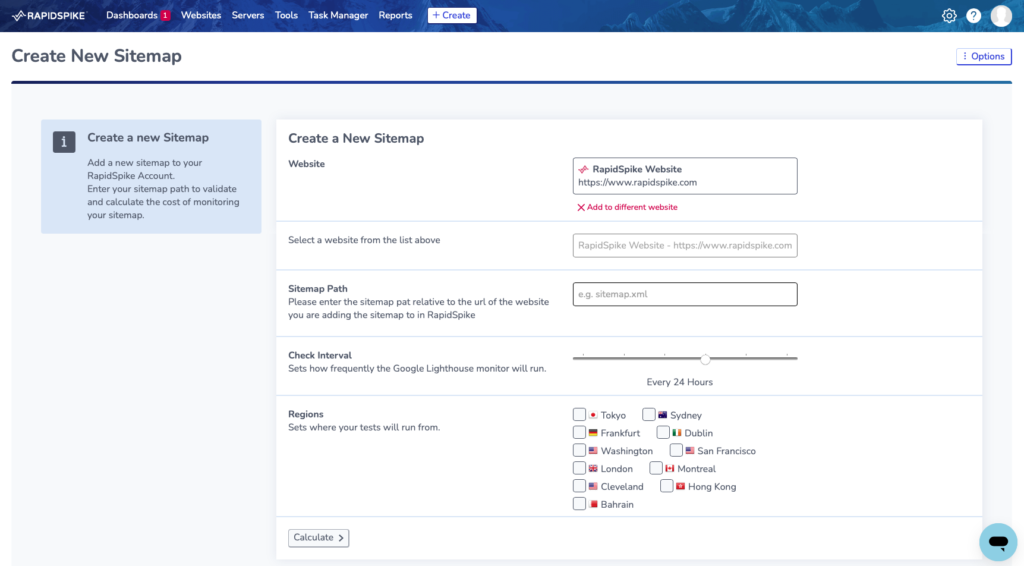Click the Every 24 Hours label

click(679, 383)
